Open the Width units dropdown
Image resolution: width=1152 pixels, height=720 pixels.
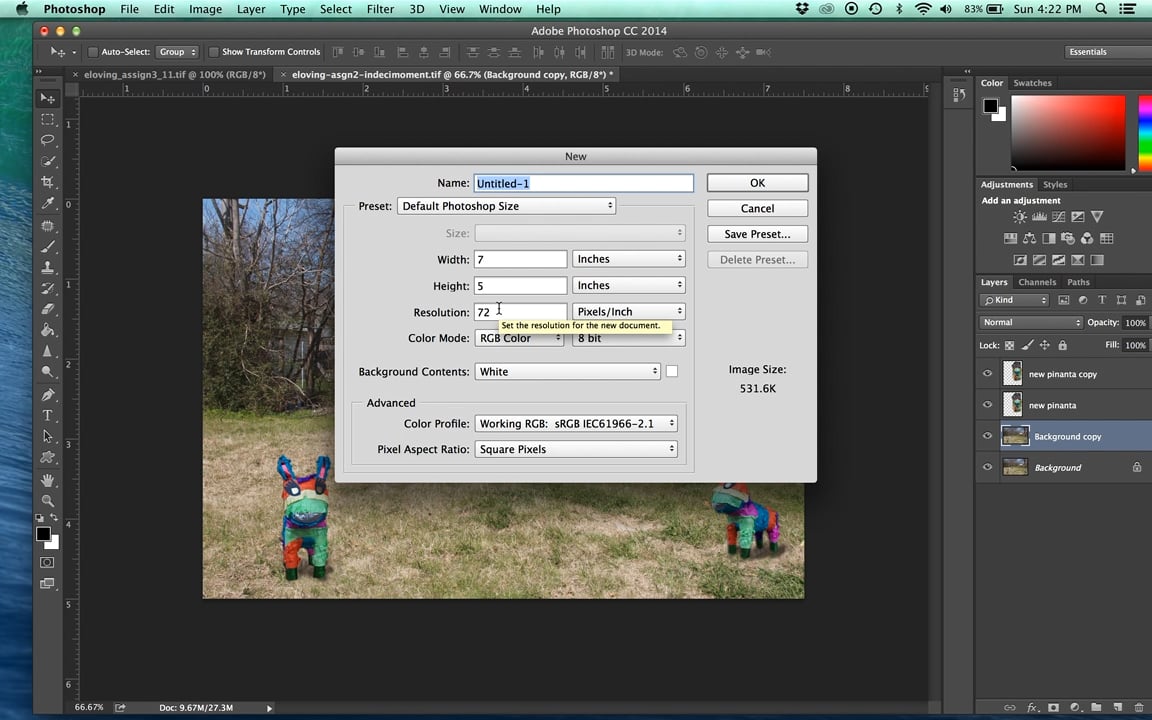[x=629, y=259]
